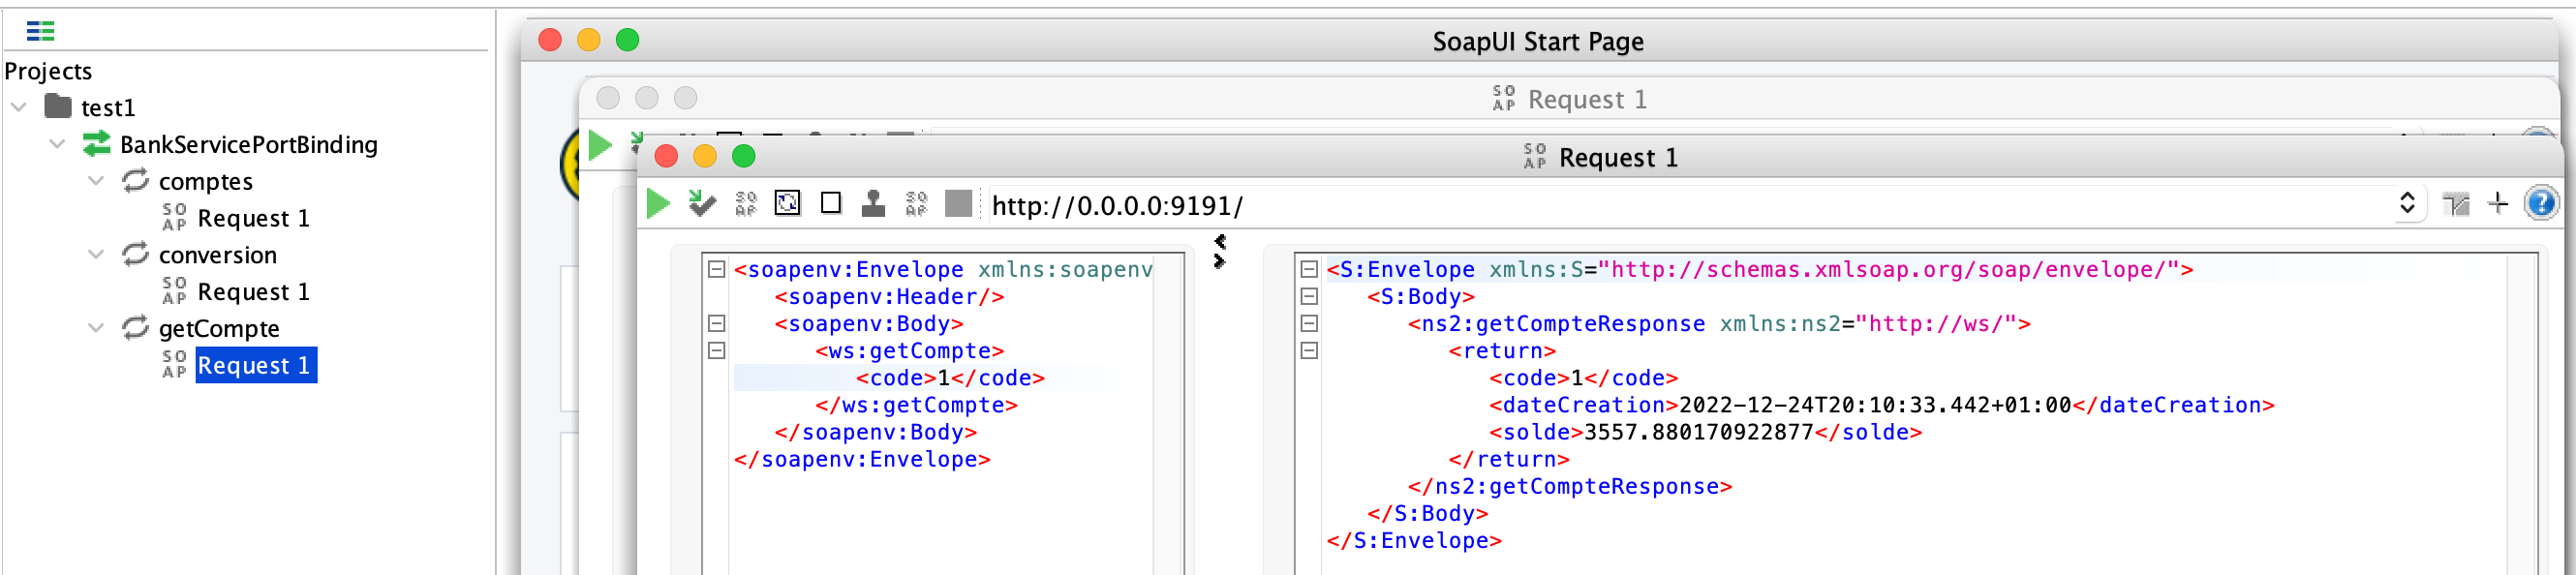The height and width of the screenshot is (575, 2576).
Task: Click split-view tabs icon next to plus
Action: (x=2455, y=205)
